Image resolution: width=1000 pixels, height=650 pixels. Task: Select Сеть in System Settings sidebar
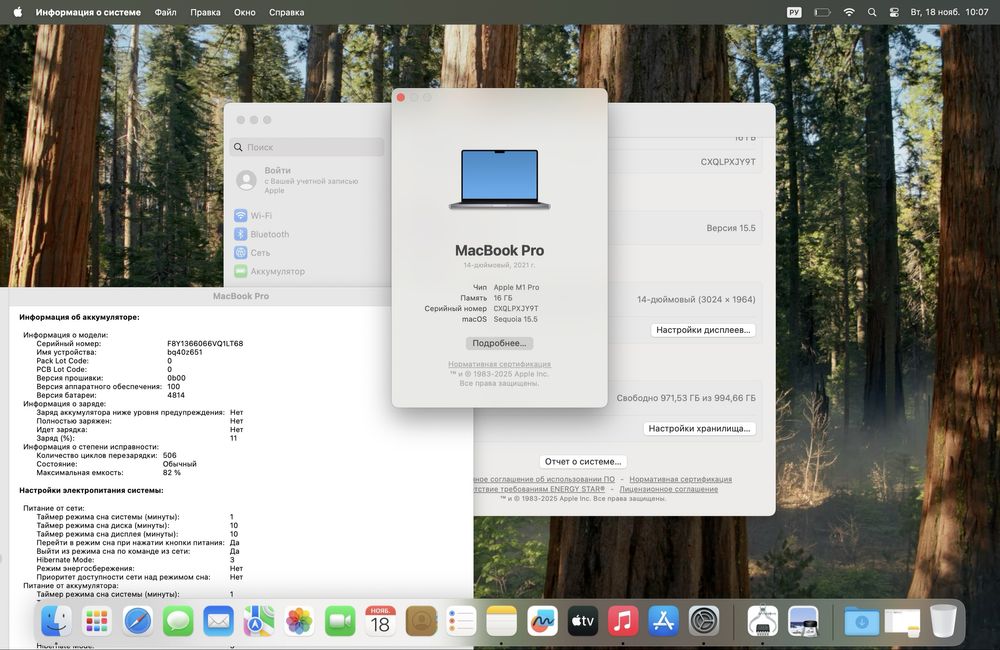(x=252, y=253)
